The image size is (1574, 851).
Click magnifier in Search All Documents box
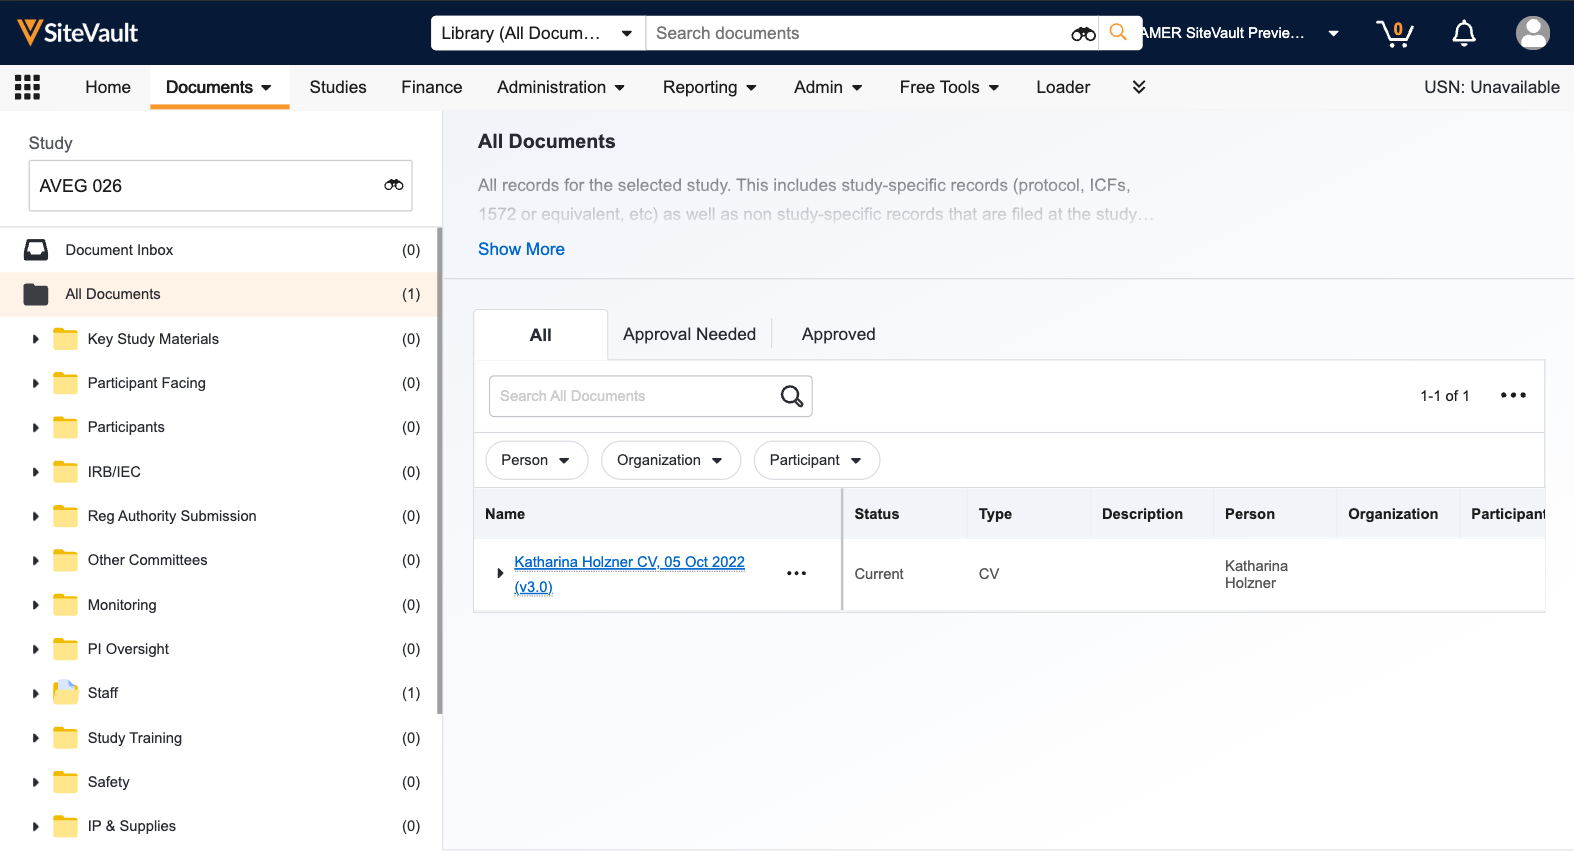coord(791,396)
